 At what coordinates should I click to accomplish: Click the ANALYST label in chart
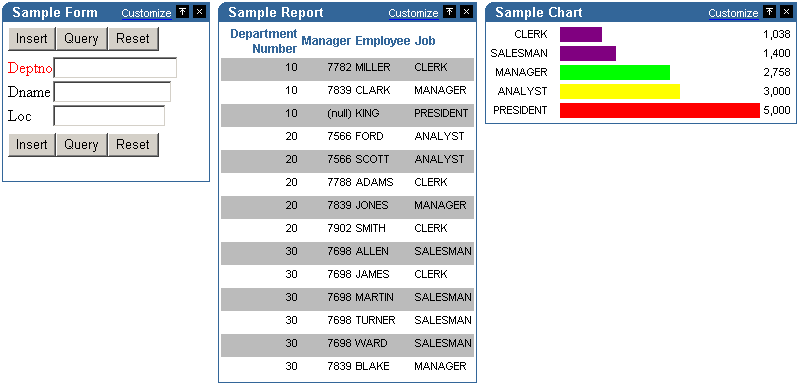pos(523,92)
